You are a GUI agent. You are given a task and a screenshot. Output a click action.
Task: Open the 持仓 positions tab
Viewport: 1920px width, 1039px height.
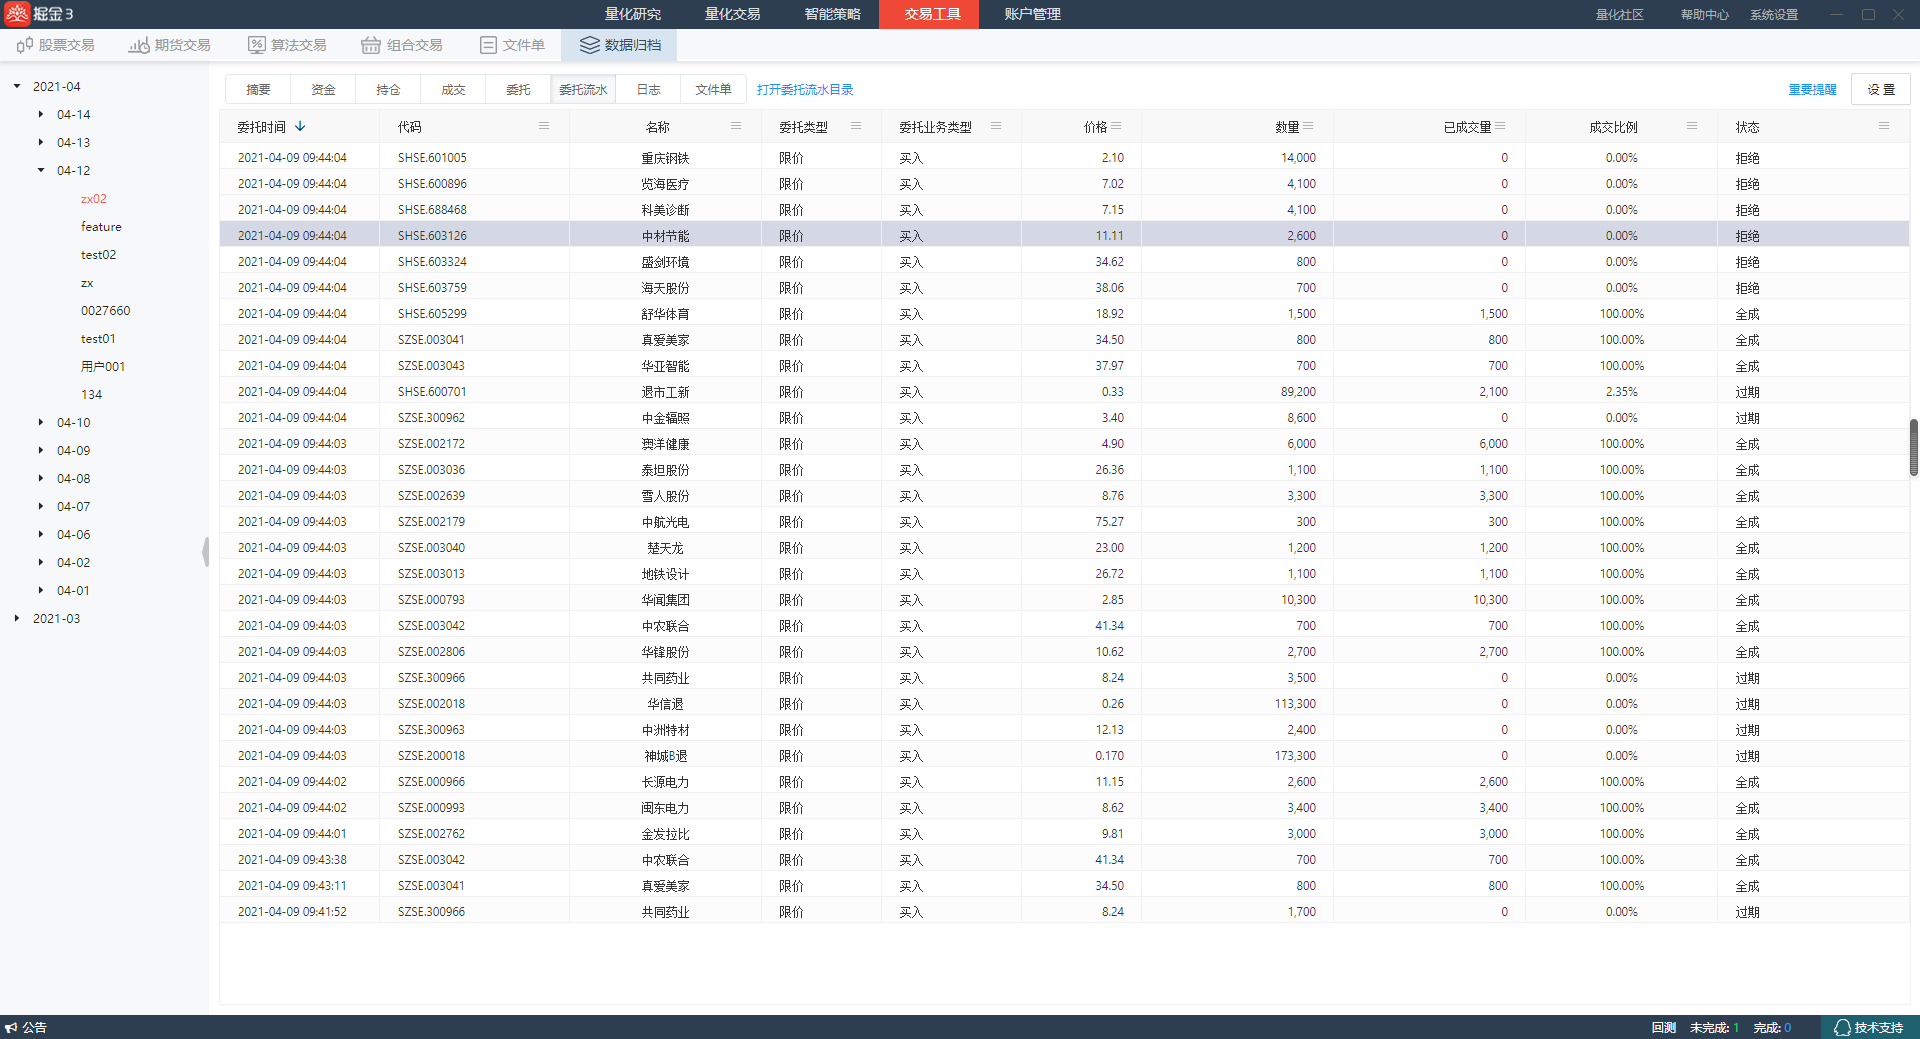tap(388, 89)
